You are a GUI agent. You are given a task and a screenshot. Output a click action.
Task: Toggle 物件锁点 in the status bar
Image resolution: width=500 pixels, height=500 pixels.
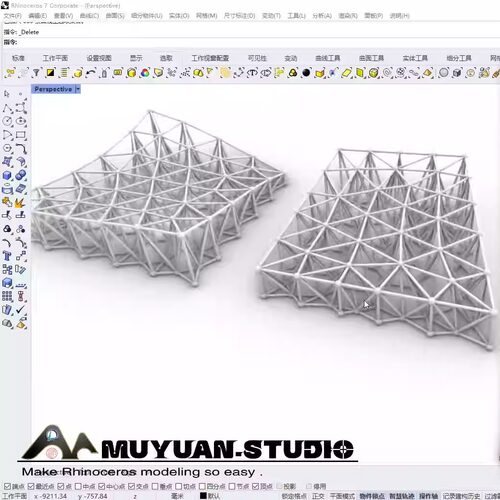tap(372, 496)
